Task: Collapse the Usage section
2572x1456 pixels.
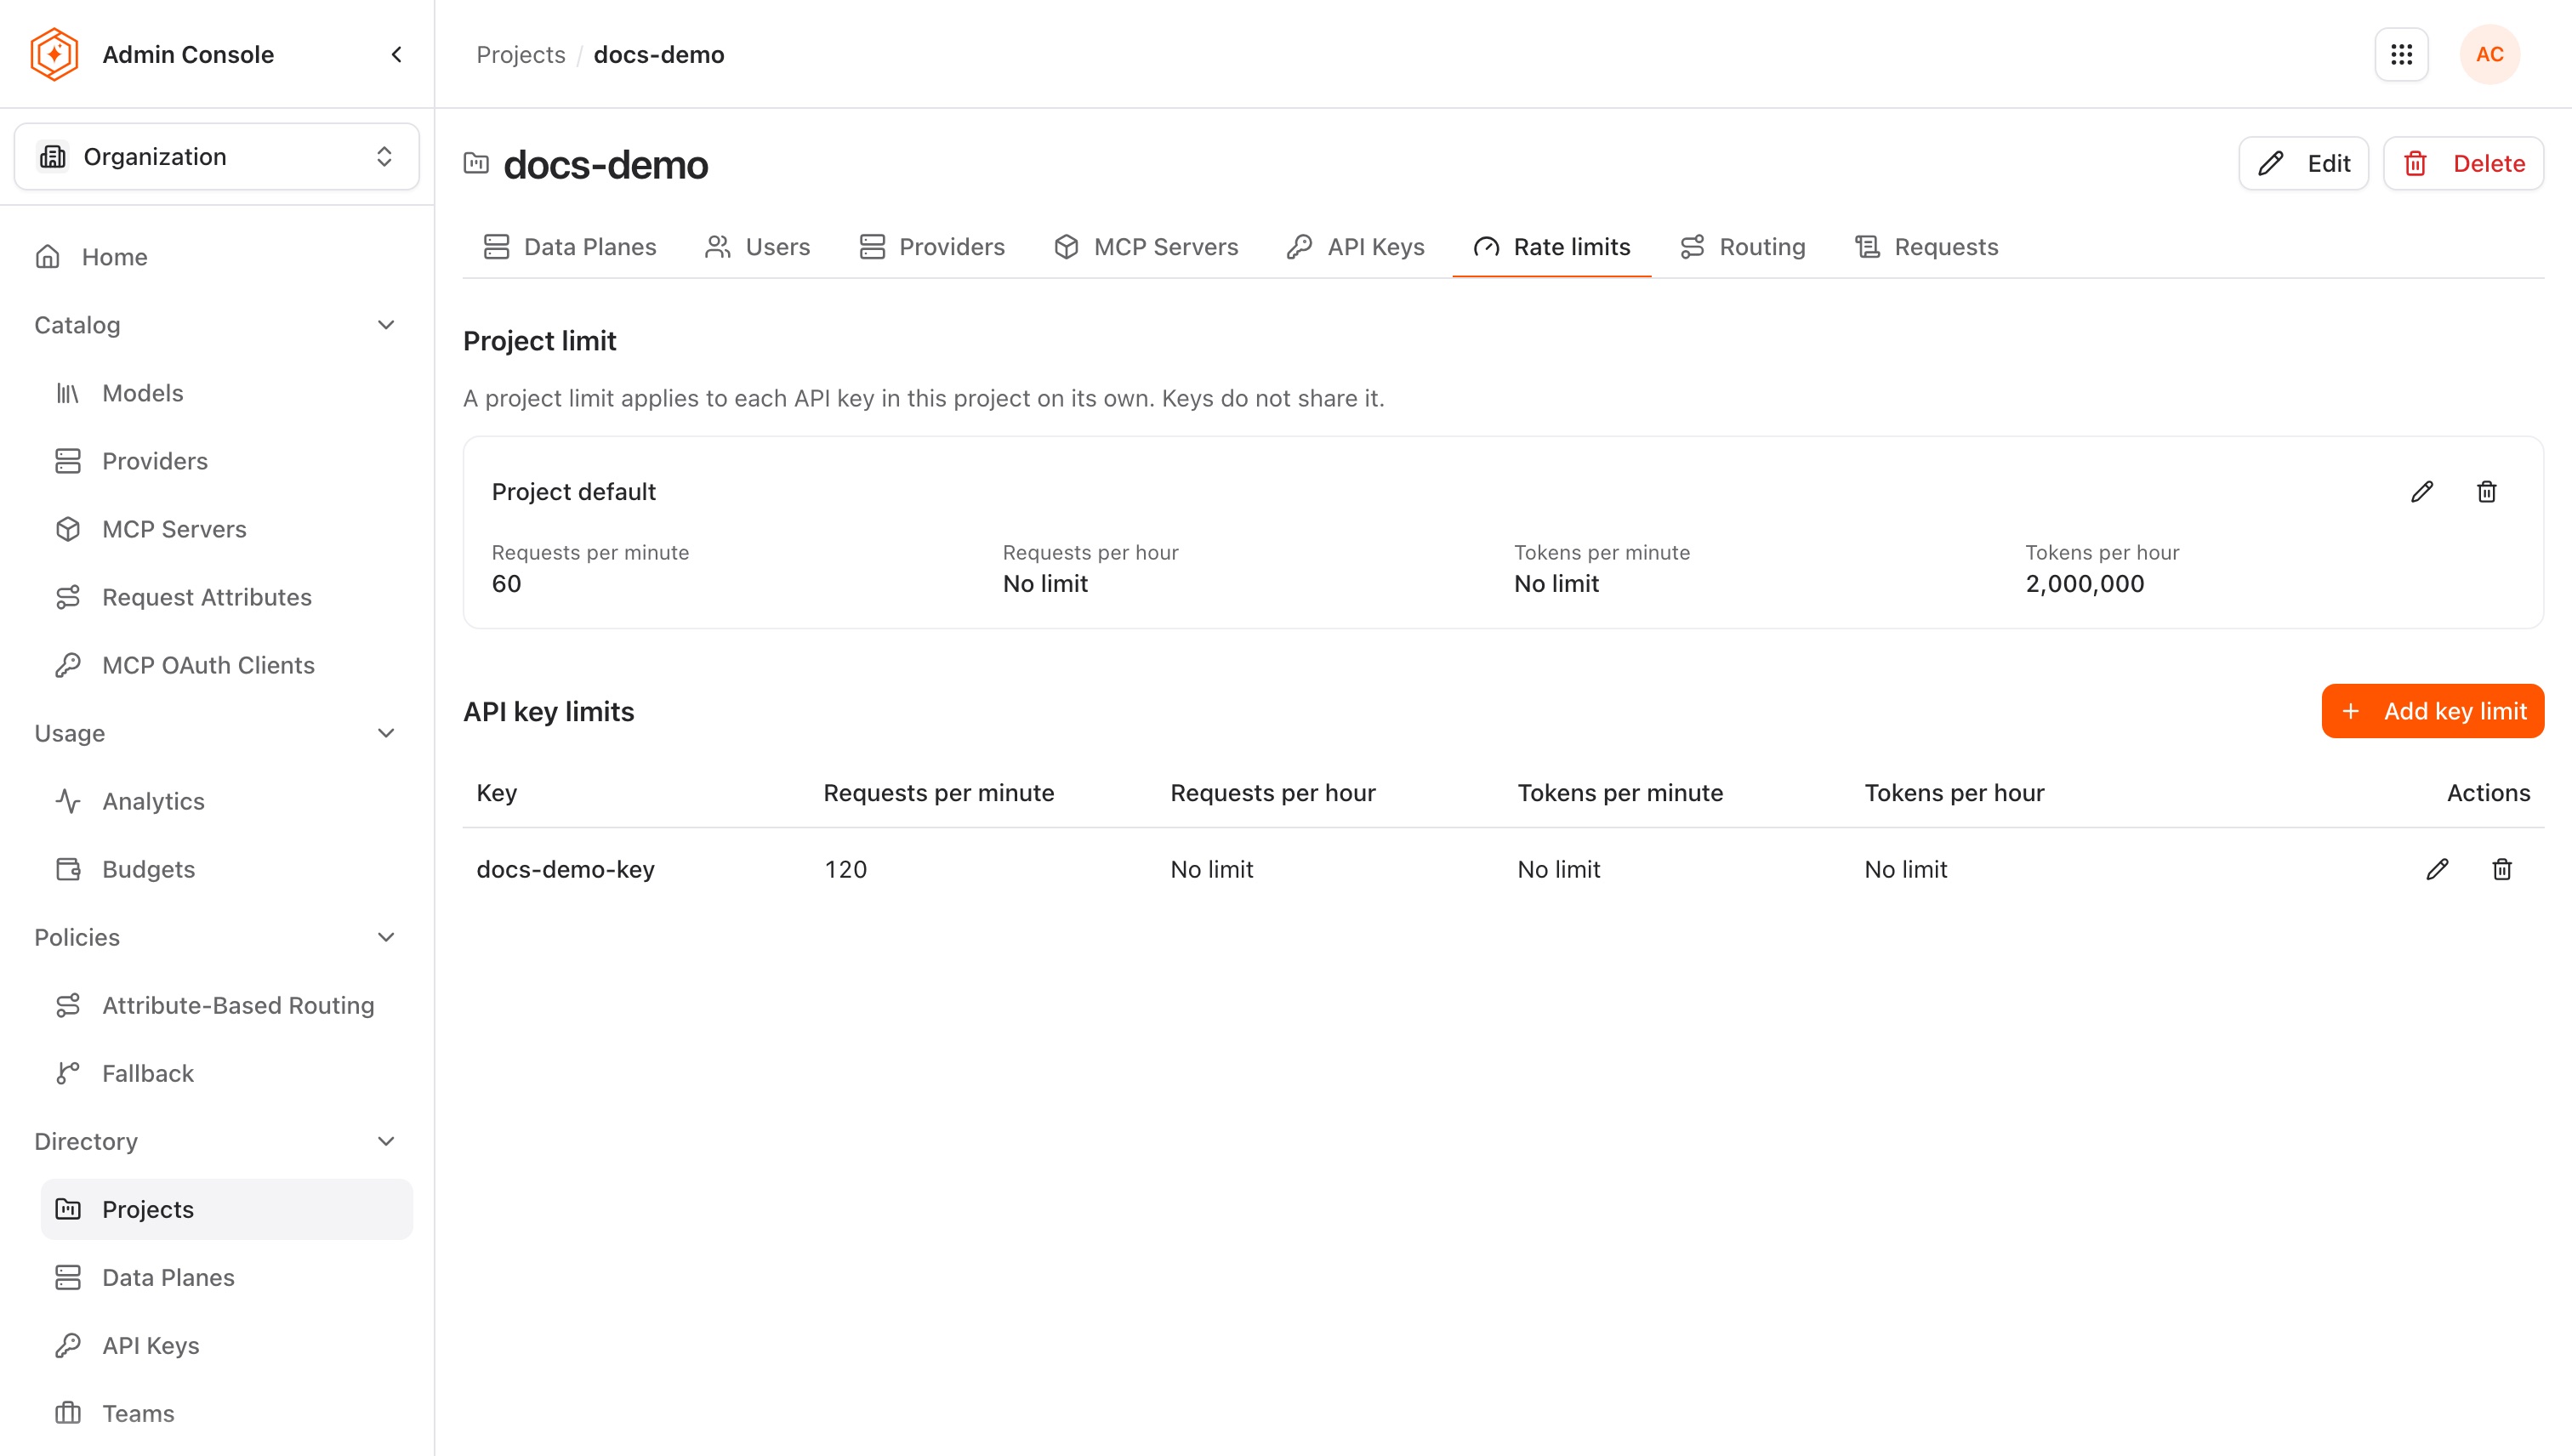Action: [216, 733]
